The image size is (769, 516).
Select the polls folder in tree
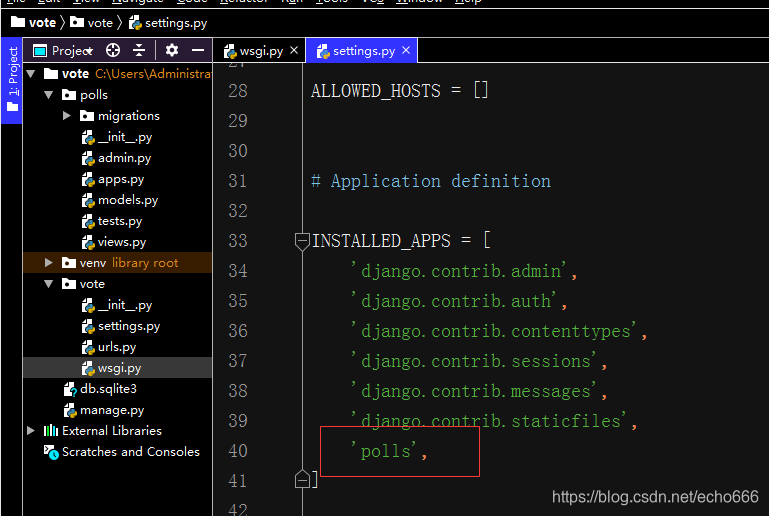(94, 95)
